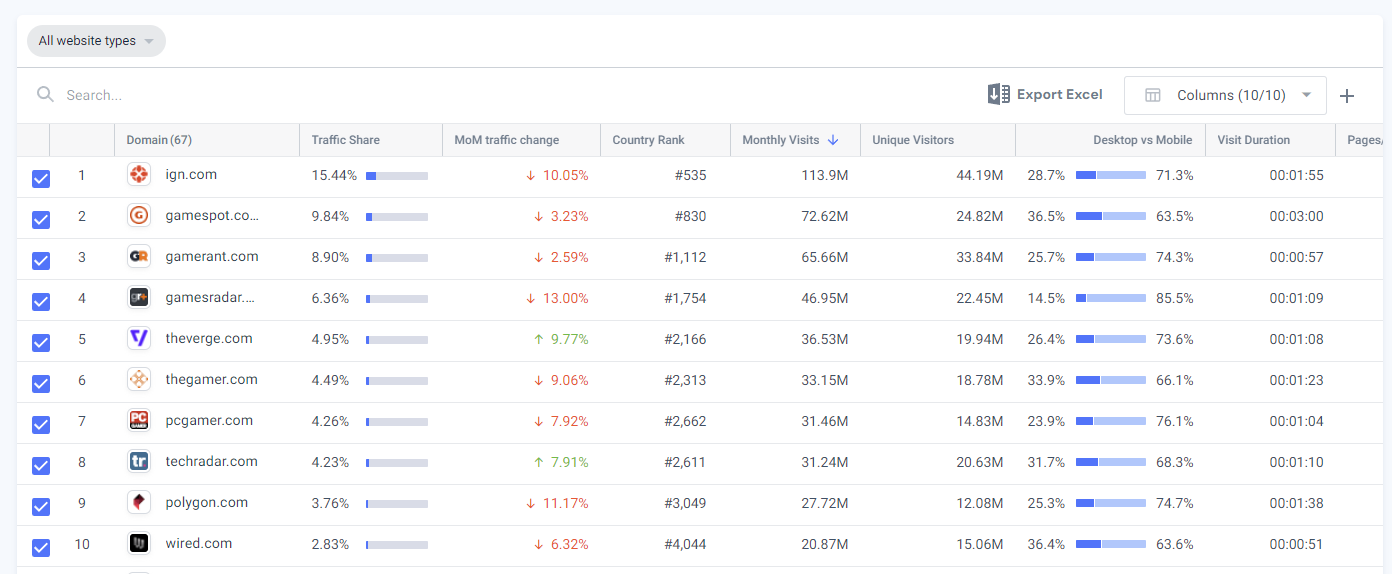Uncheck the ign.com row checkbox
1392x574 pixels.
[41, 179]
